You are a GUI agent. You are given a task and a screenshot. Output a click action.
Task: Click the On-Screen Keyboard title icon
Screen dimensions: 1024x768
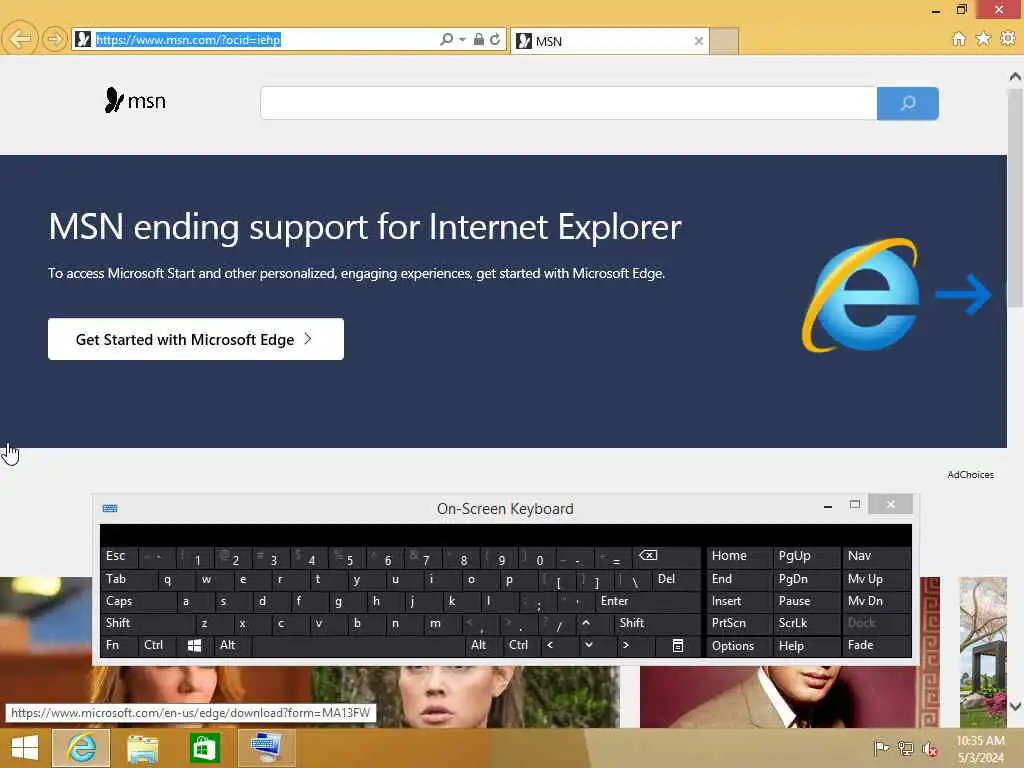110,508
